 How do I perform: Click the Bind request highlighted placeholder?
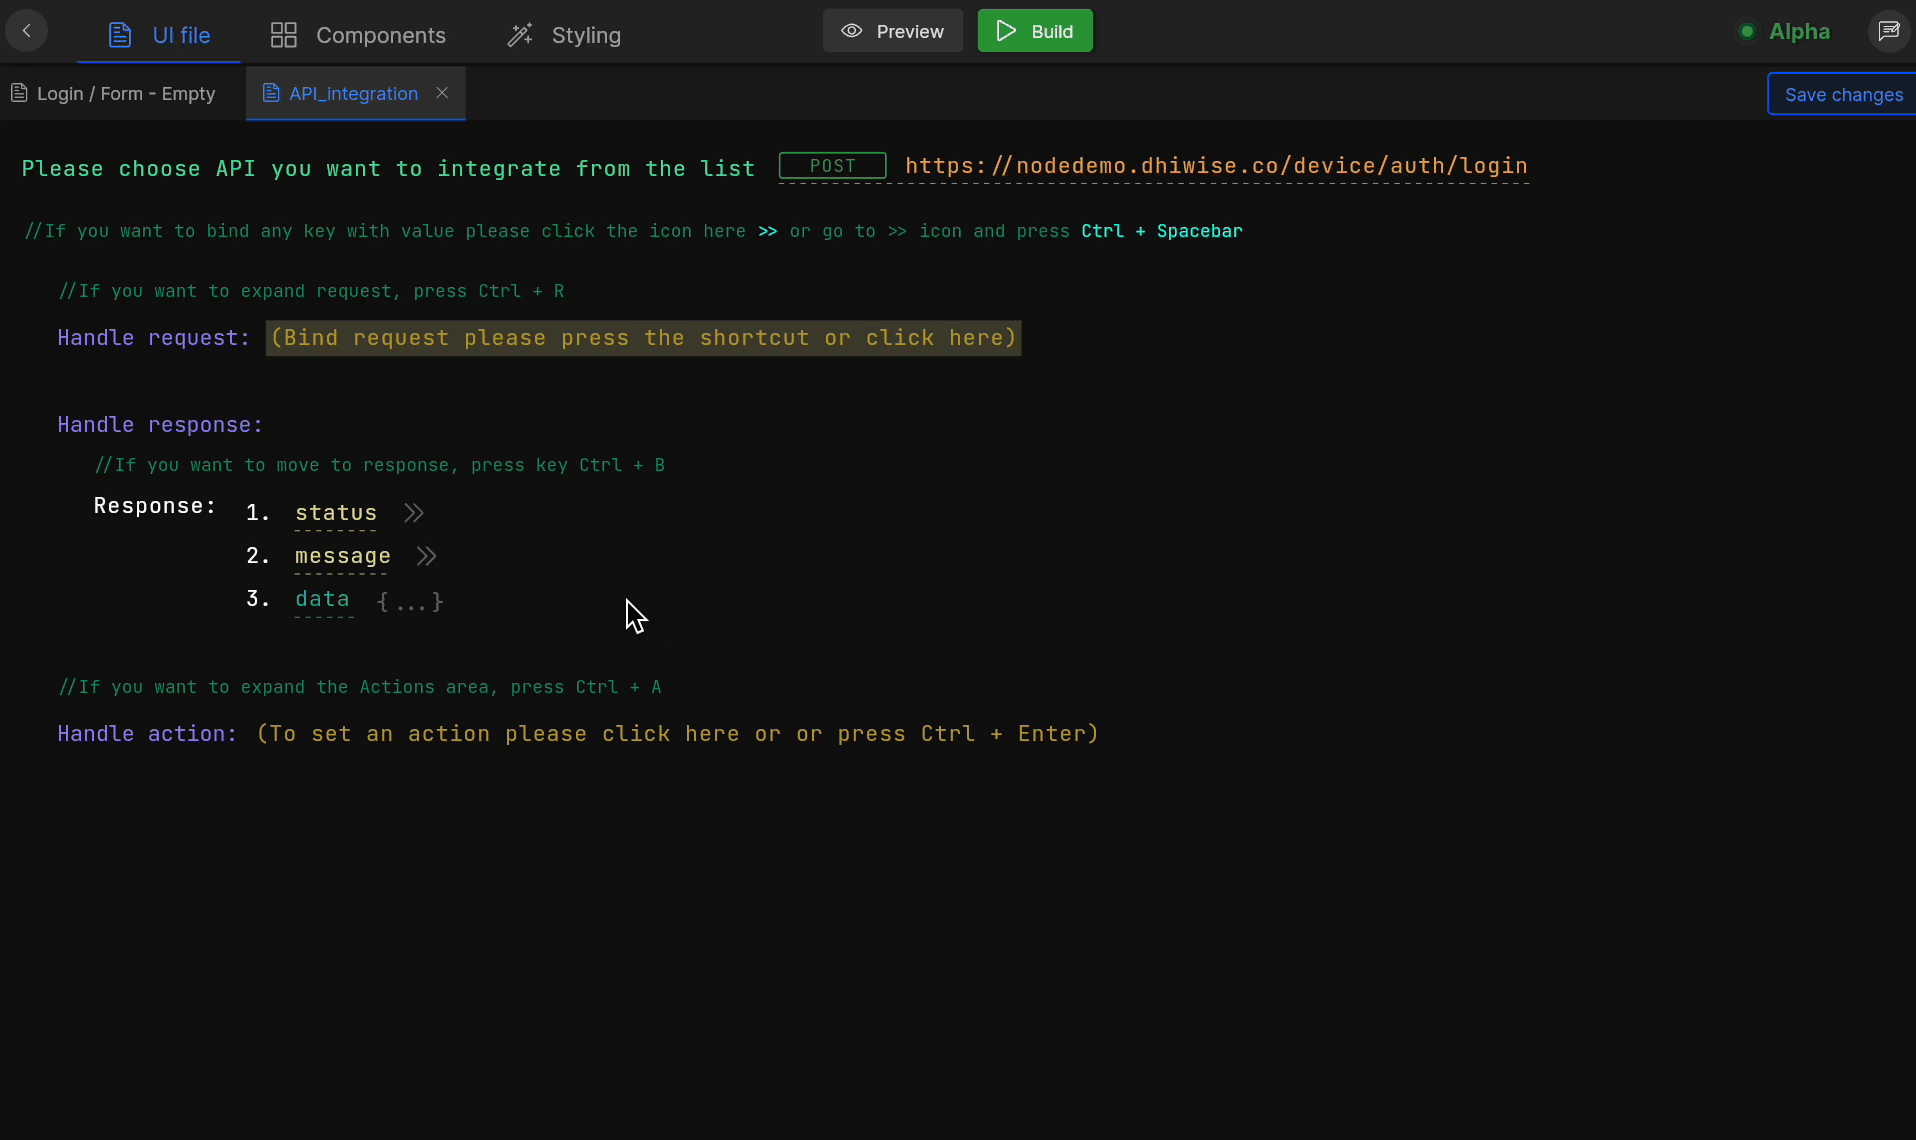(644, 338)
